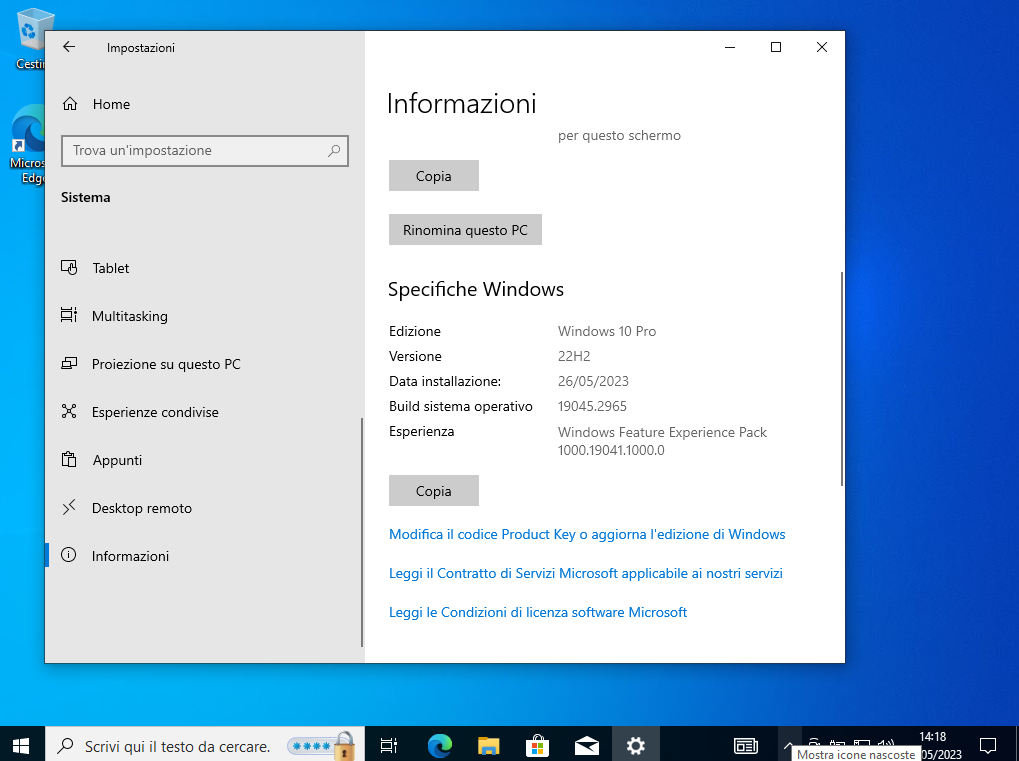This screenshot has height=761, width=1019.
Task: Open Task View from taskbar
Action: [x=389, y=746]
